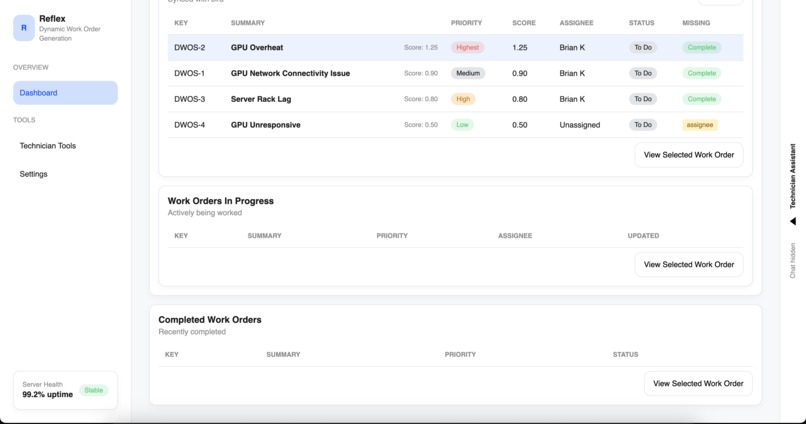Click the Medium priority badge
Image resolution: width=806 pixels, height=424 pixels.
click(x=468, y=73)
